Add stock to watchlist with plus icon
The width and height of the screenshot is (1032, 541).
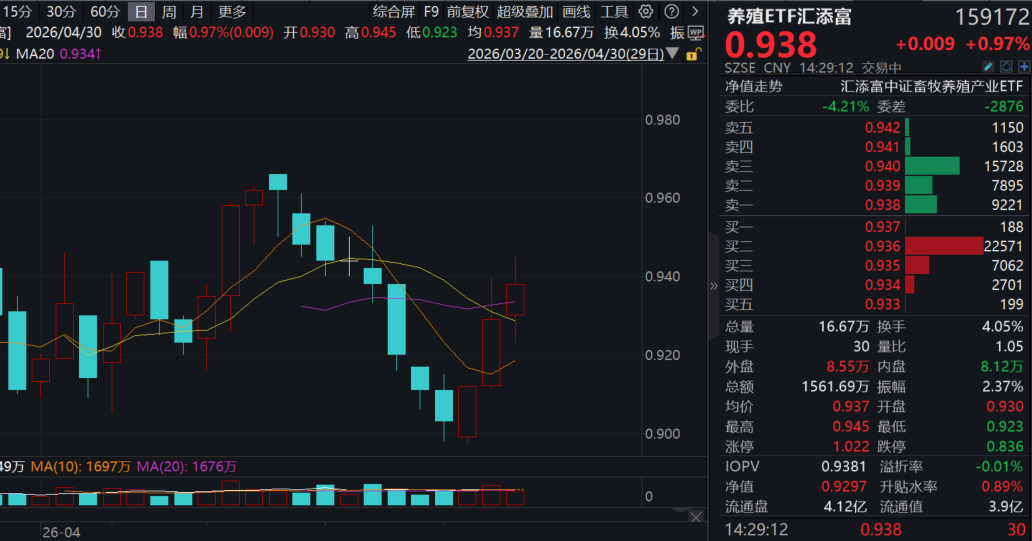(1022, 69)
